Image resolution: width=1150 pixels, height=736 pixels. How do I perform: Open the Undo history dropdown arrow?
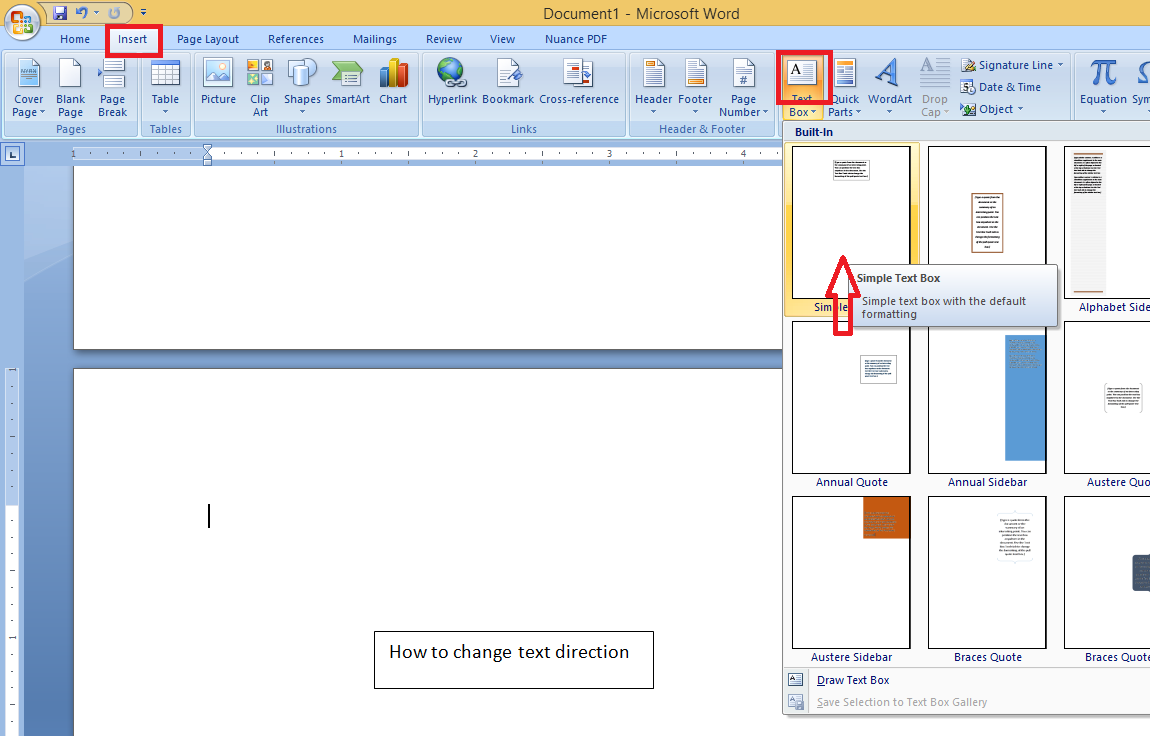96,12
